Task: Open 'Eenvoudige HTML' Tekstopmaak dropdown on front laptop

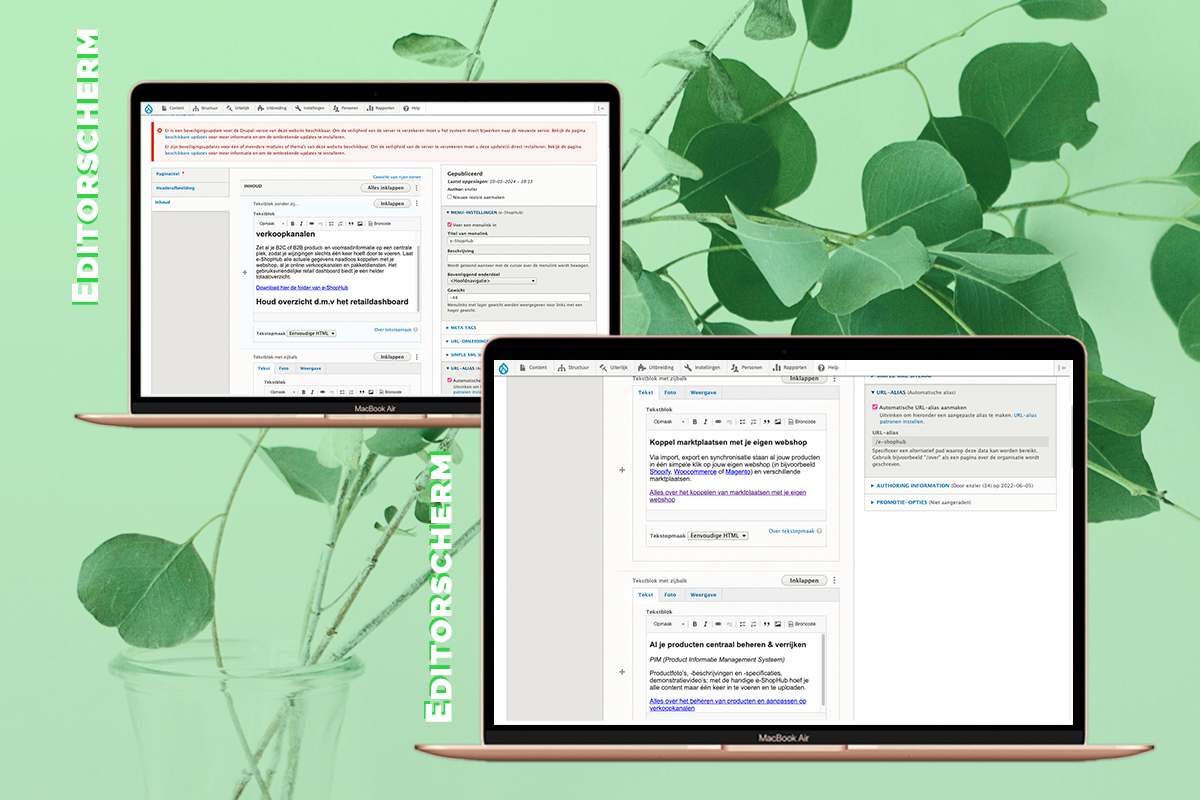Action: pos(718,536)
